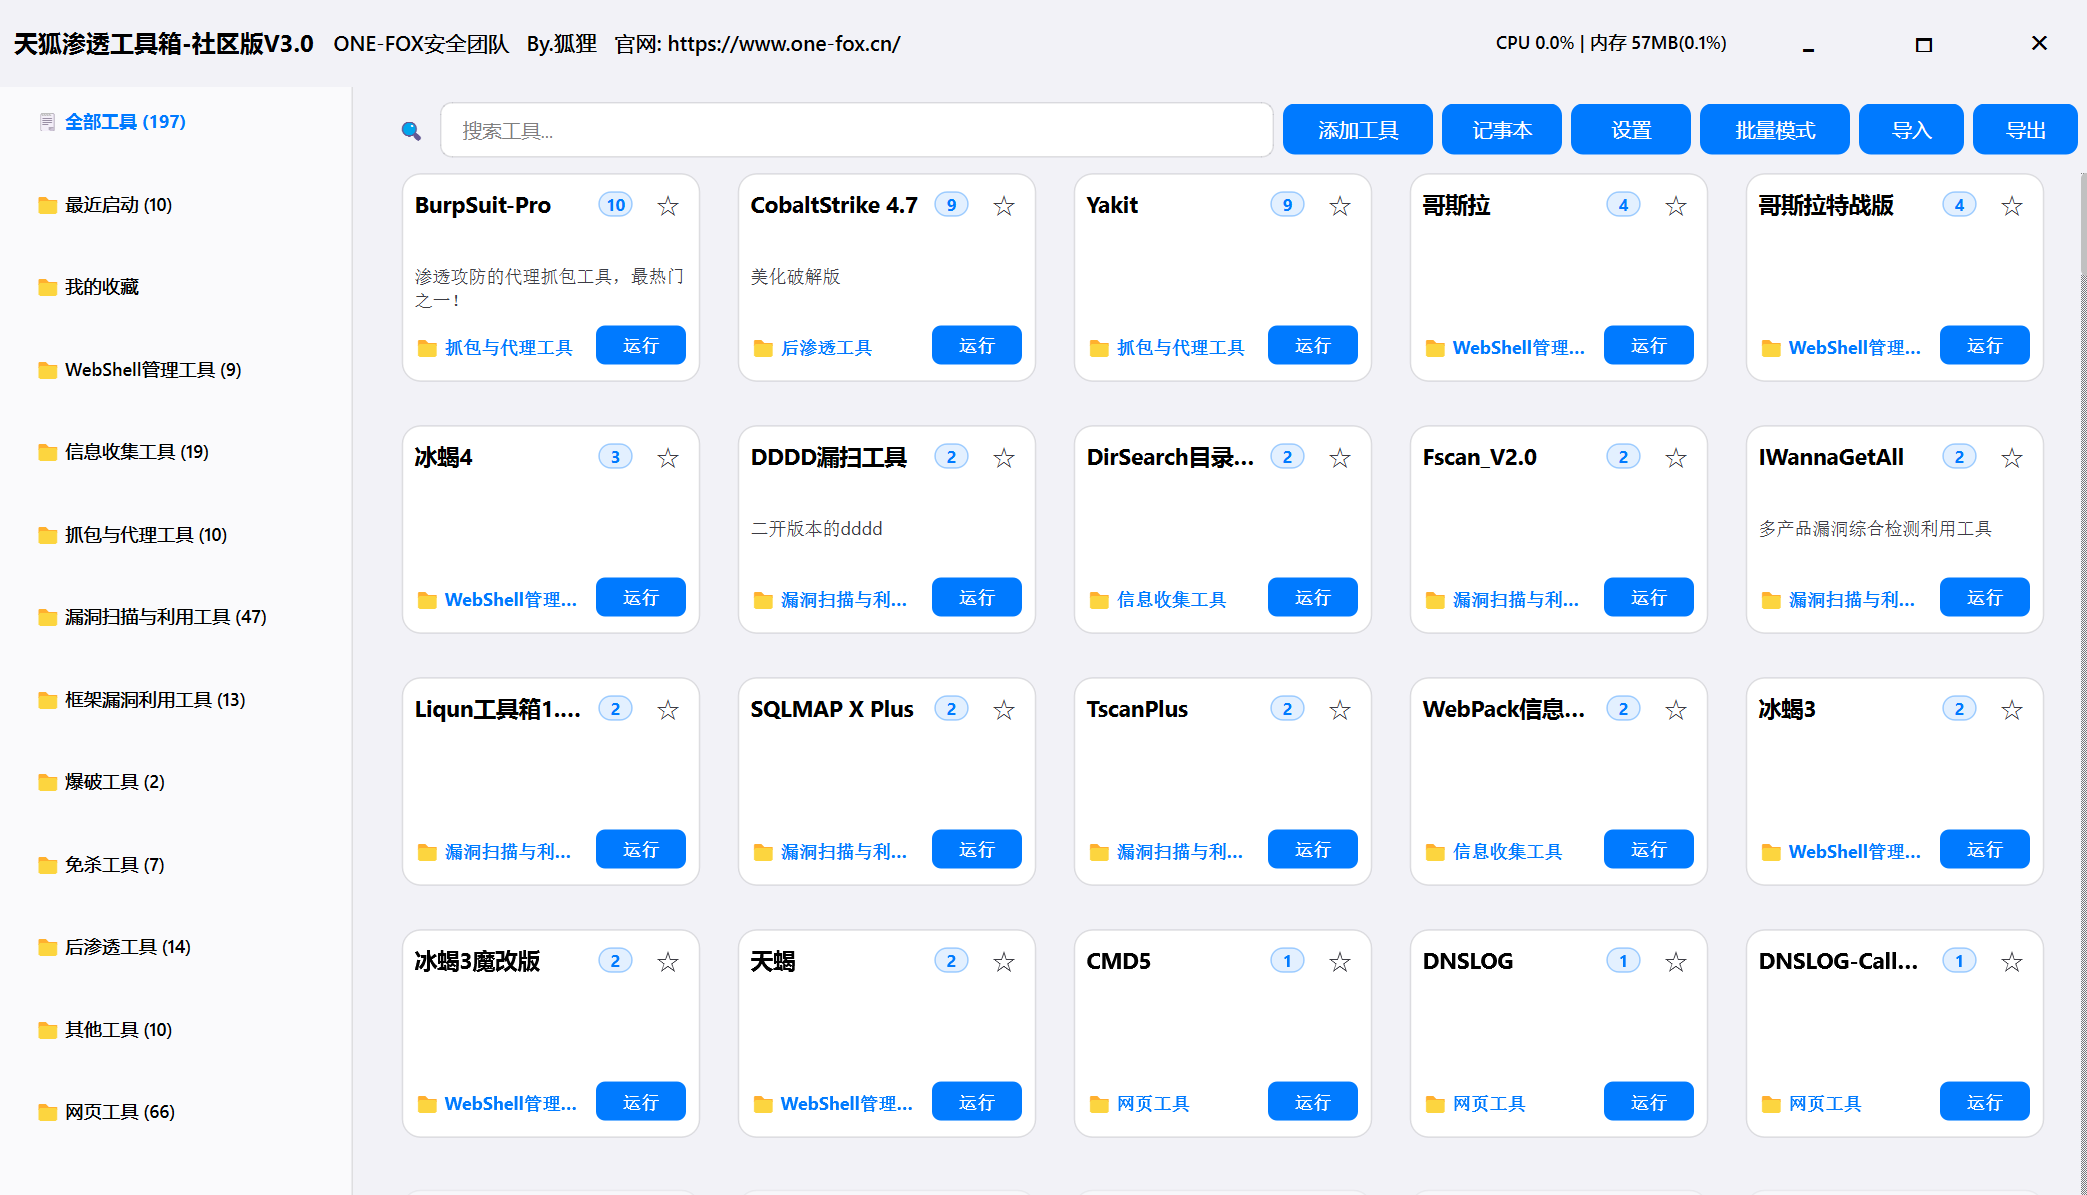Click the folder icon beside 最近启动

[47, 206]
